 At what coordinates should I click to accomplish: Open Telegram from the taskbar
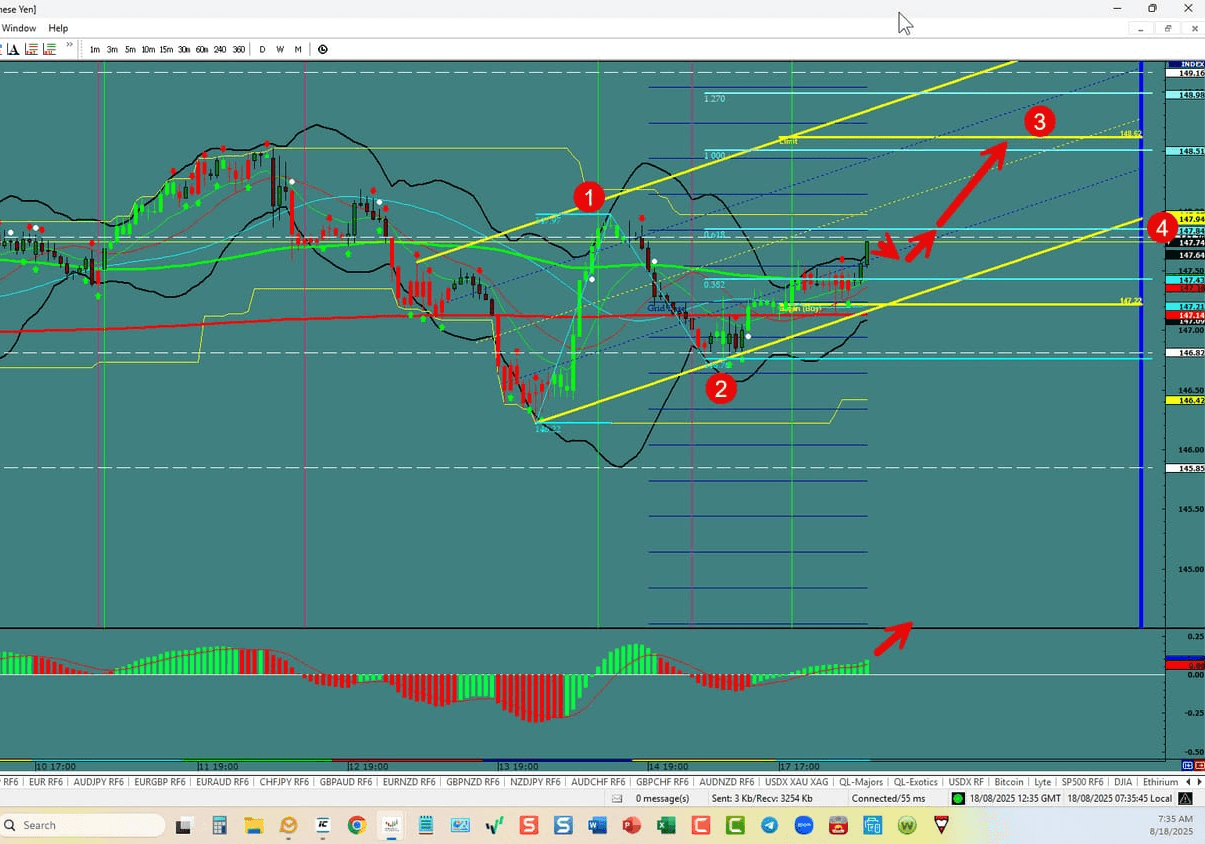[768, 825]
